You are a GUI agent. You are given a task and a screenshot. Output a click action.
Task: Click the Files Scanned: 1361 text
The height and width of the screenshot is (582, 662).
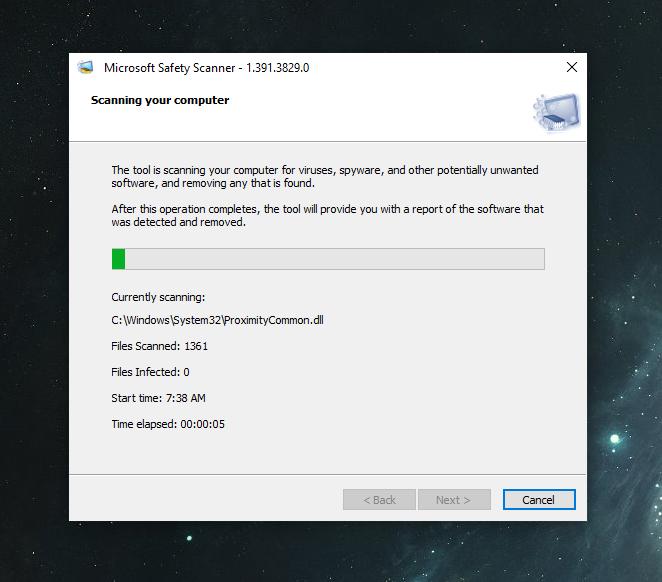(160, 346)
